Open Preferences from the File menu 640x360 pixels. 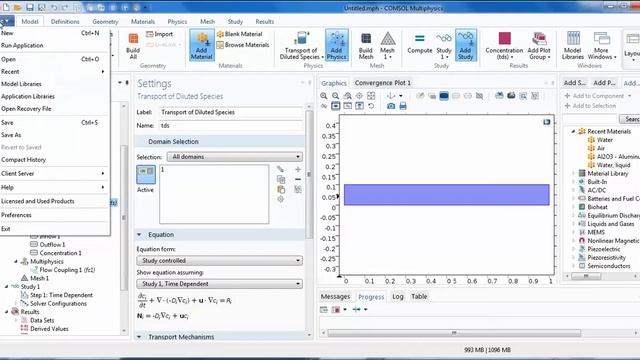[53, 215]
